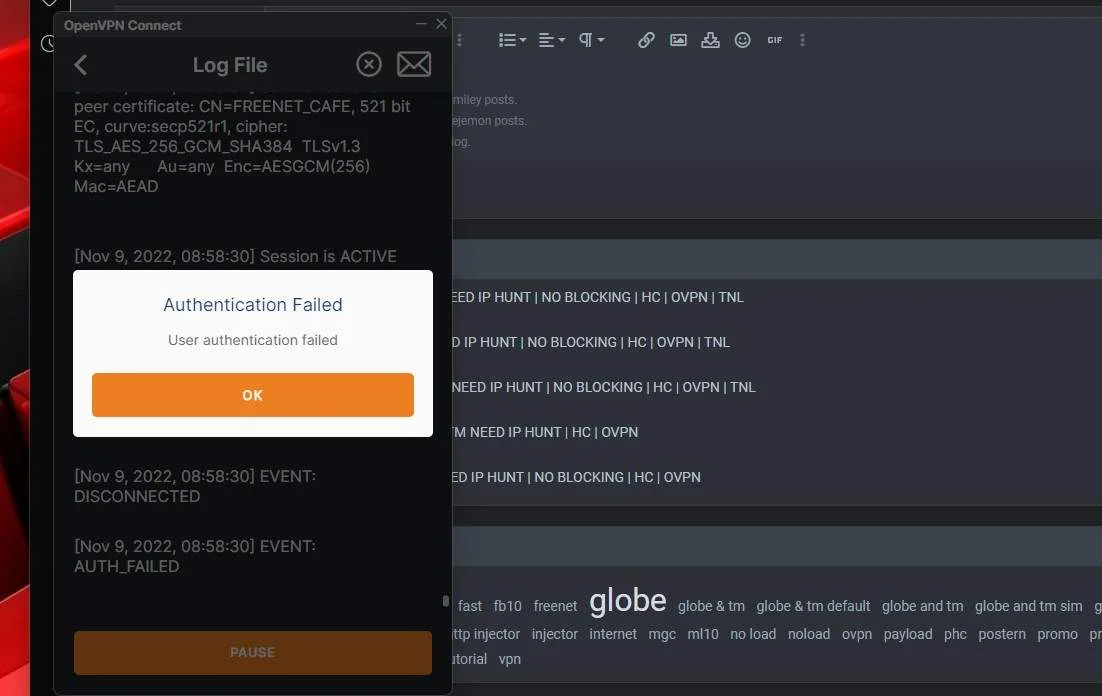Select the 'mgc' tag
This screenshot has height=696, width=1102.
pyautogui.click(x=662, y=634)
